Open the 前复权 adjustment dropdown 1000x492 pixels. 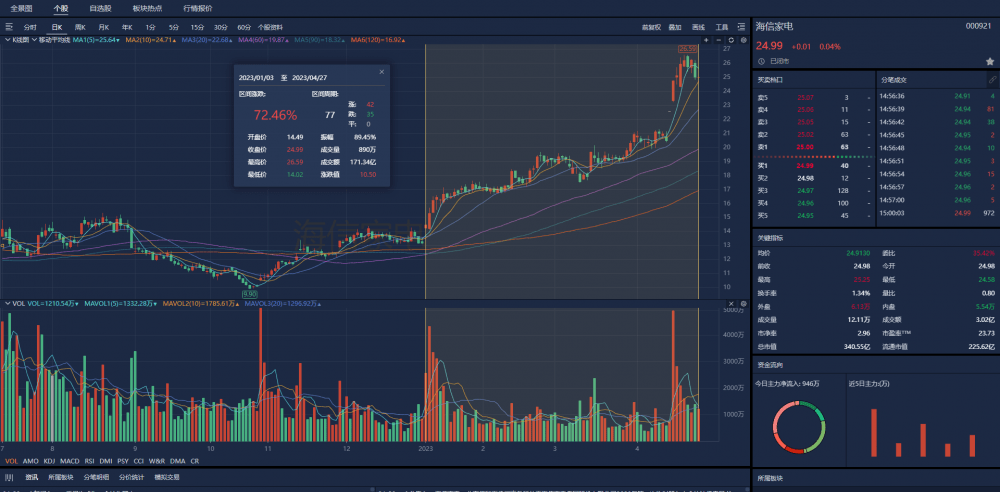point(651,27)
